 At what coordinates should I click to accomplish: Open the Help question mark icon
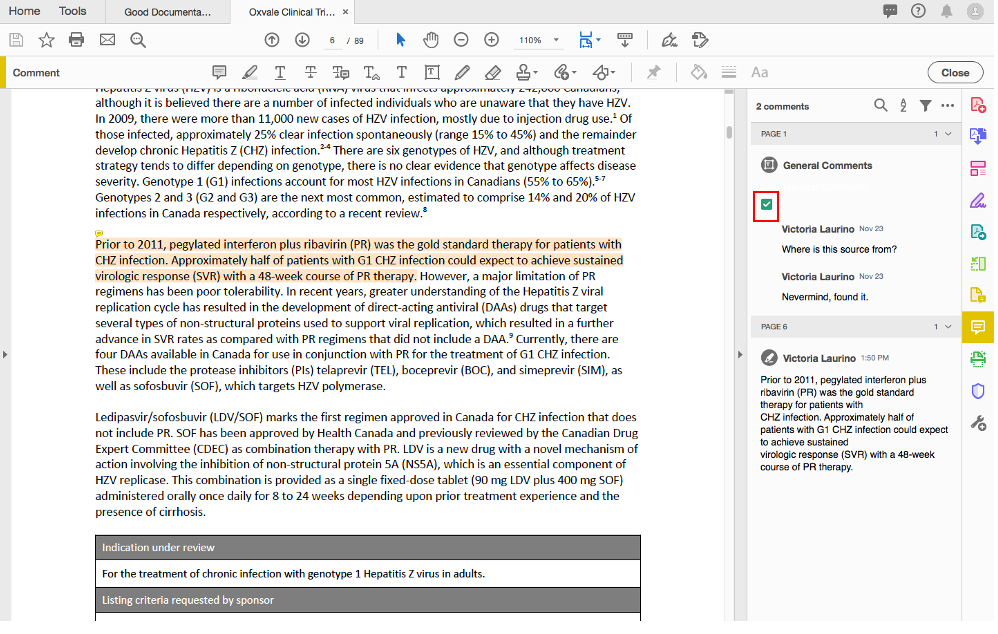tap(918, 11)
